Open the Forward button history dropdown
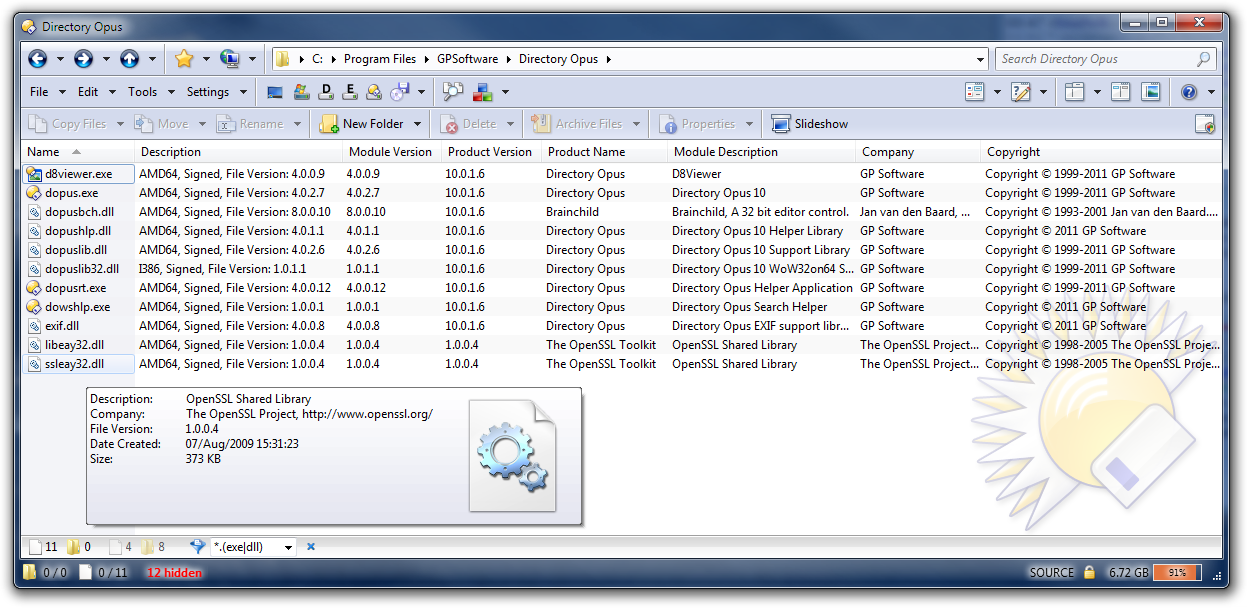This screenshot has width=1247, height=608. [x=106, y=59]
